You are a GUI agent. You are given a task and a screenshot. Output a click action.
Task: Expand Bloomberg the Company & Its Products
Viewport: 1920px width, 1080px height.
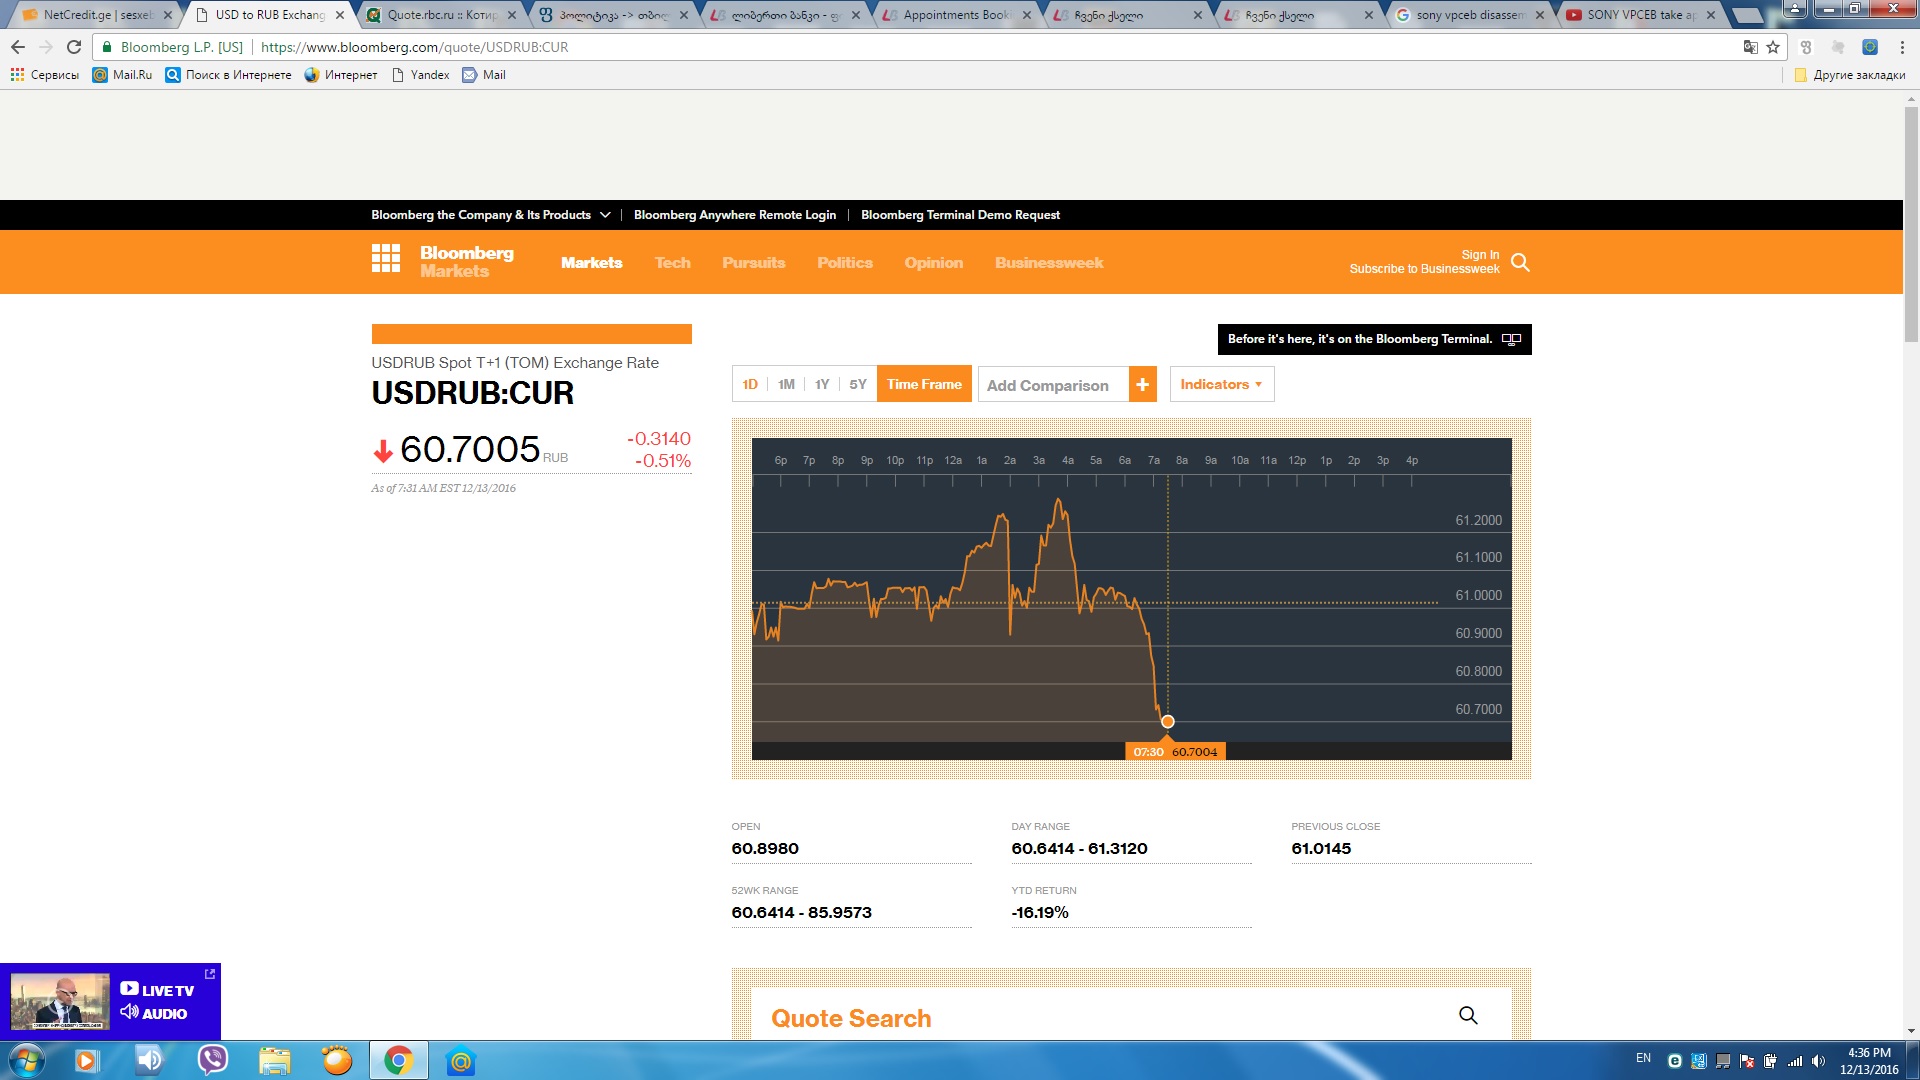[490, 215]
